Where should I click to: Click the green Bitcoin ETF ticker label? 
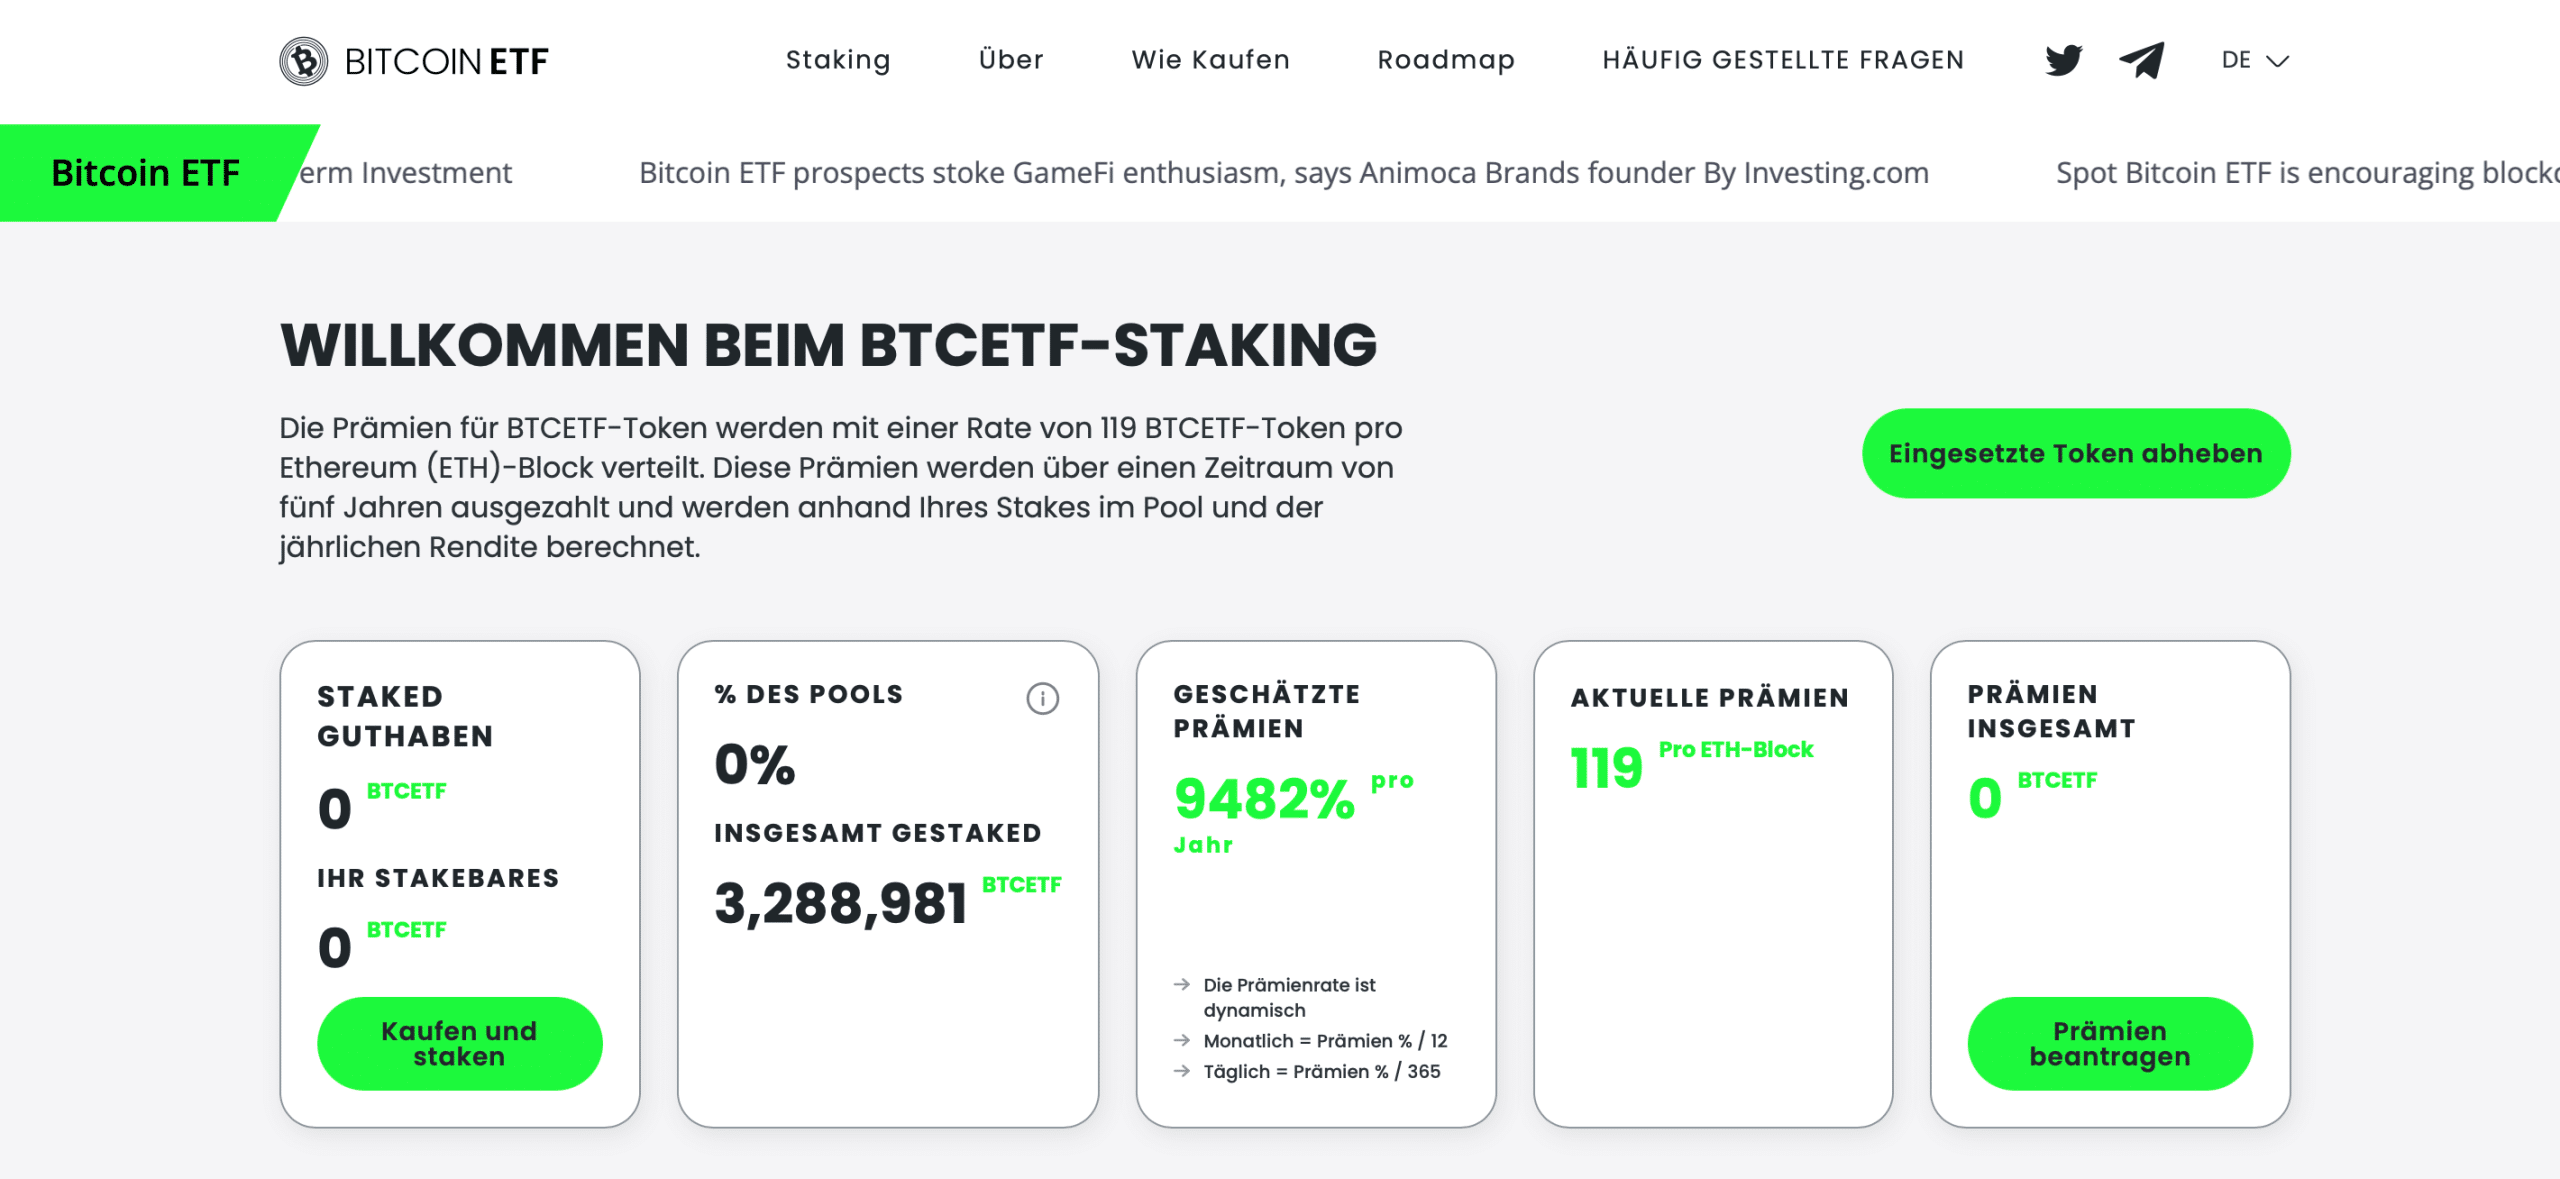pos(146,172)
